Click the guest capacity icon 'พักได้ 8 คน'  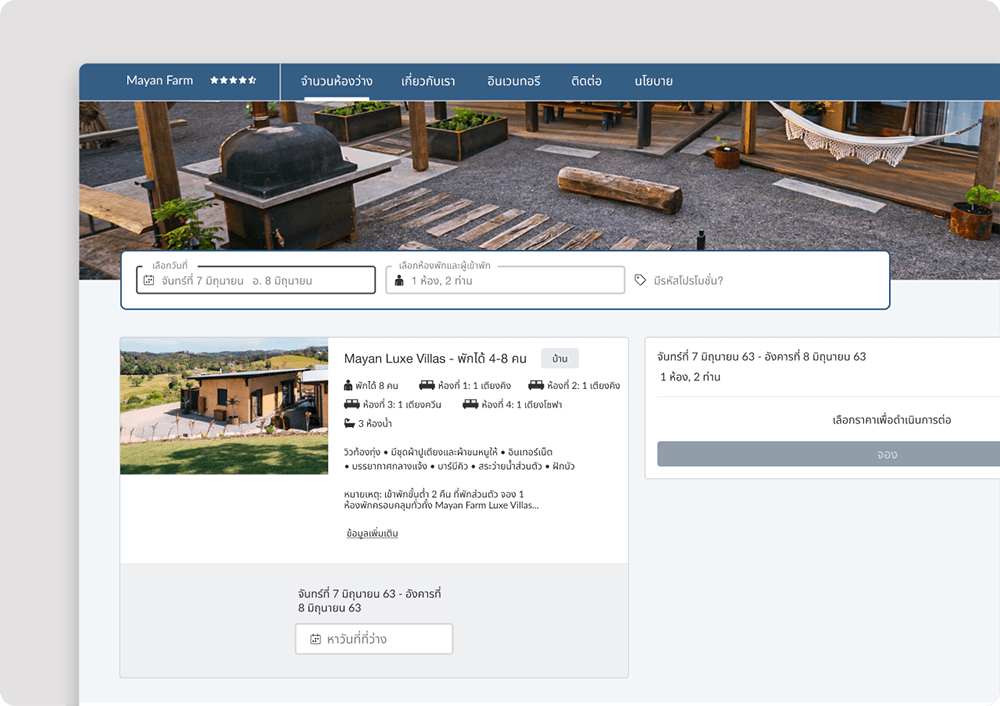pos(348,385)
